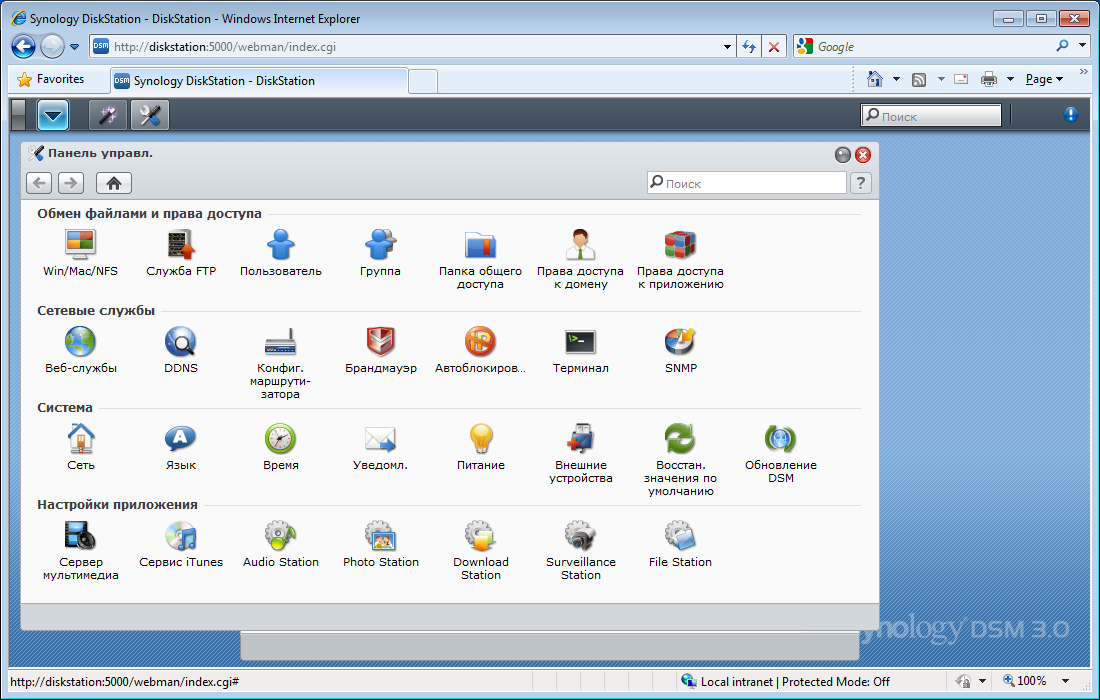
Task: Return to Control Panel home
Action: 114,183
